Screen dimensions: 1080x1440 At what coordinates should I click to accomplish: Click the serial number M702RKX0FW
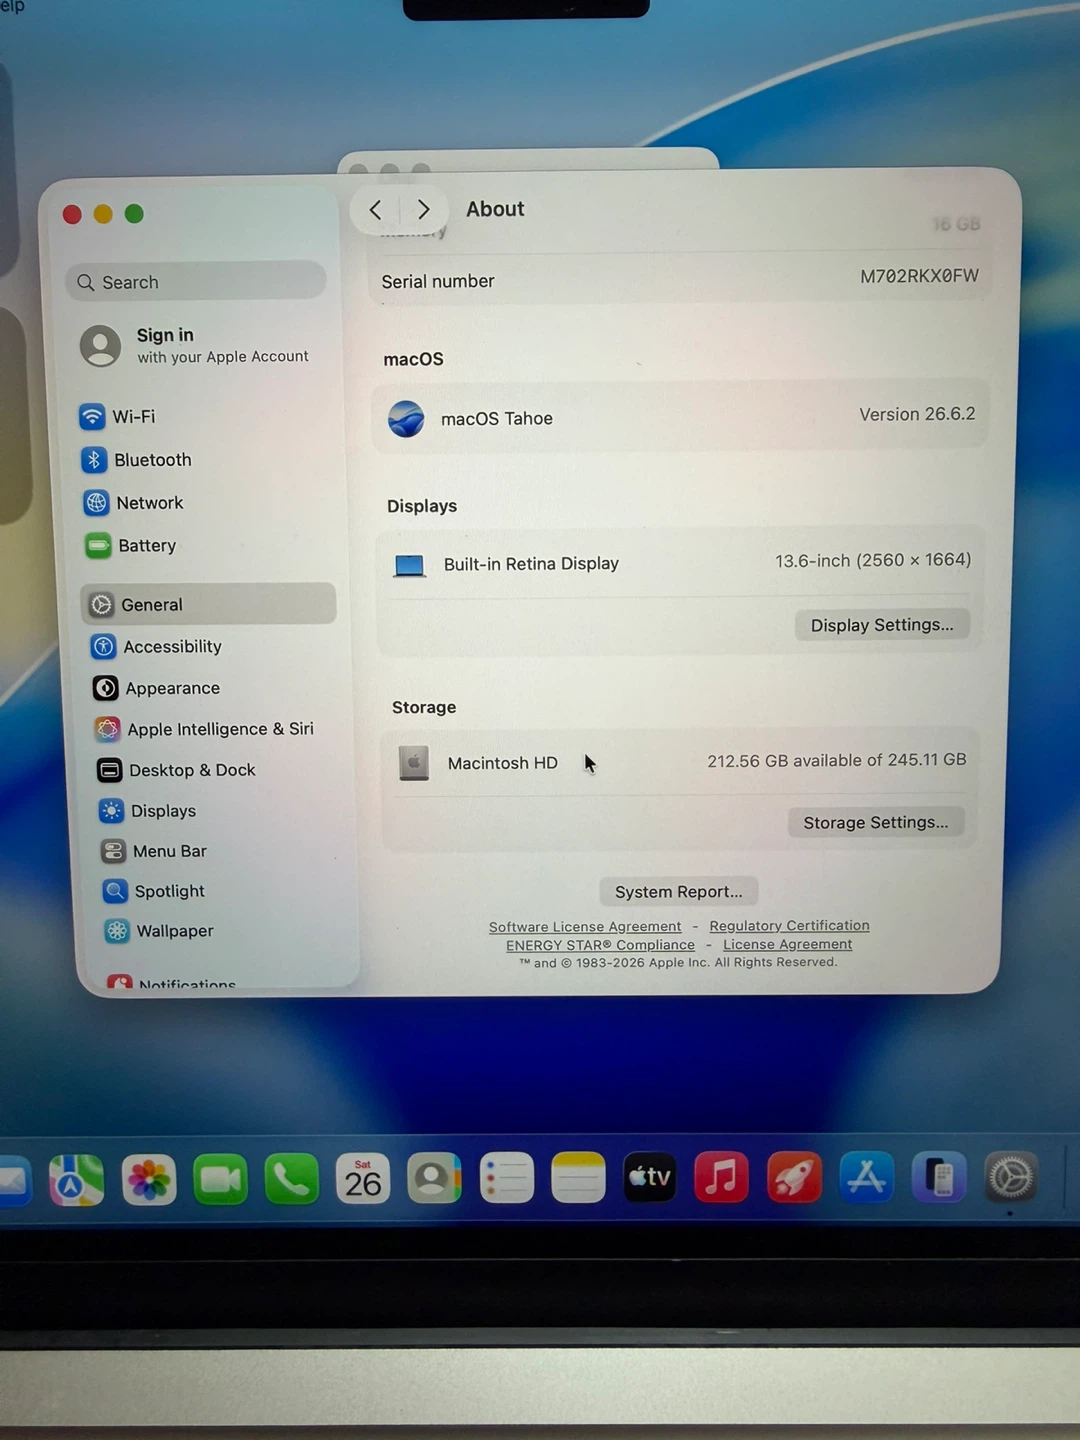[x=919, y=276]
